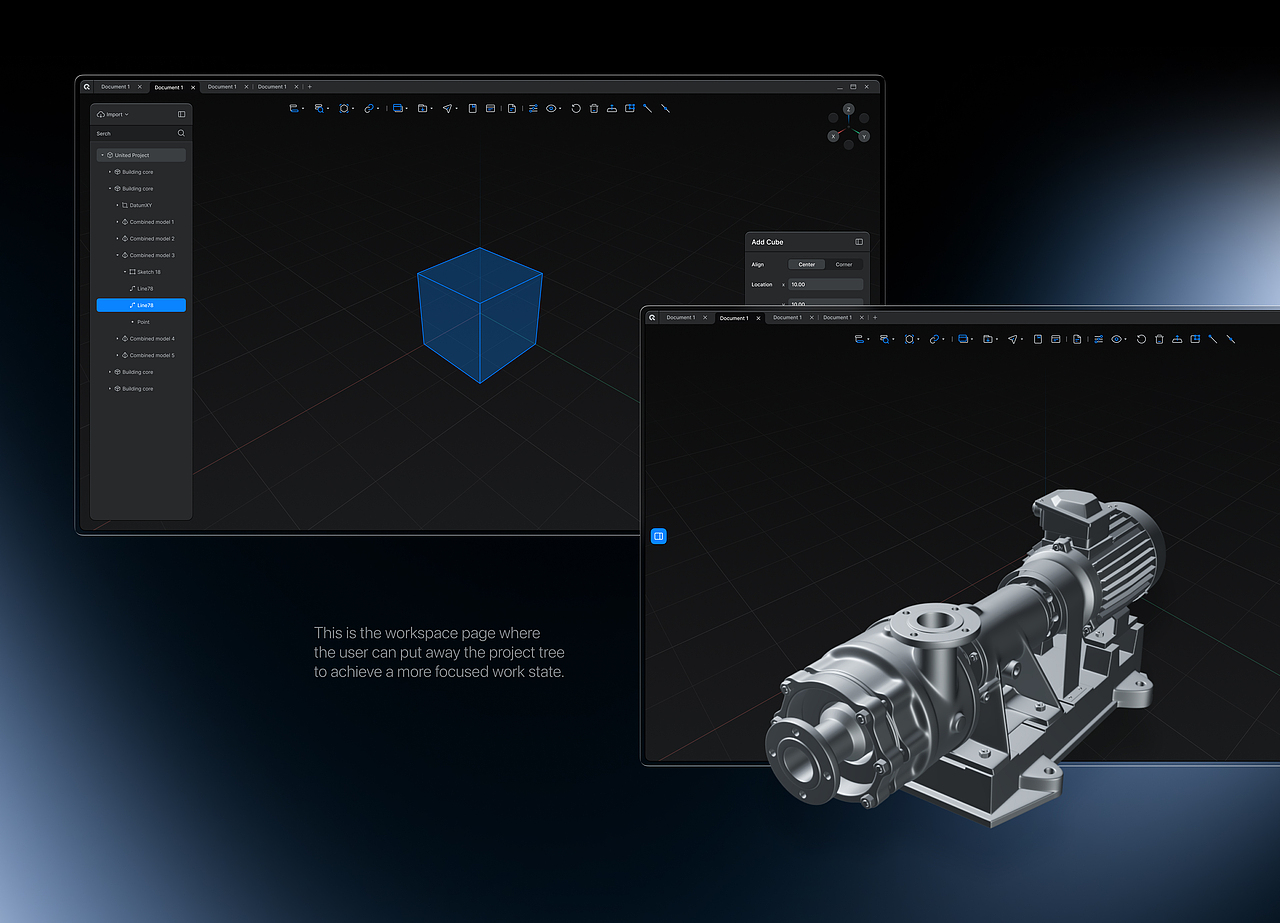Click the sliders settings icon in pump window toolbar
Viewport: 1280px width, 923px height.
pos(1098,339)
